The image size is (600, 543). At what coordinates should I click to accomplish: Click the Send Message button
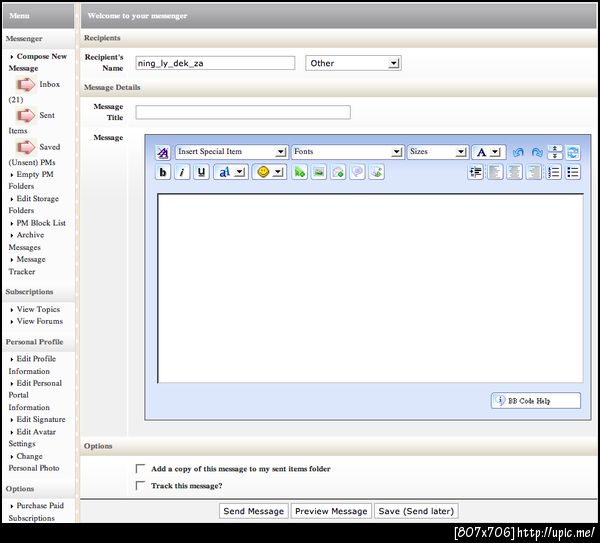click(253, 511)
